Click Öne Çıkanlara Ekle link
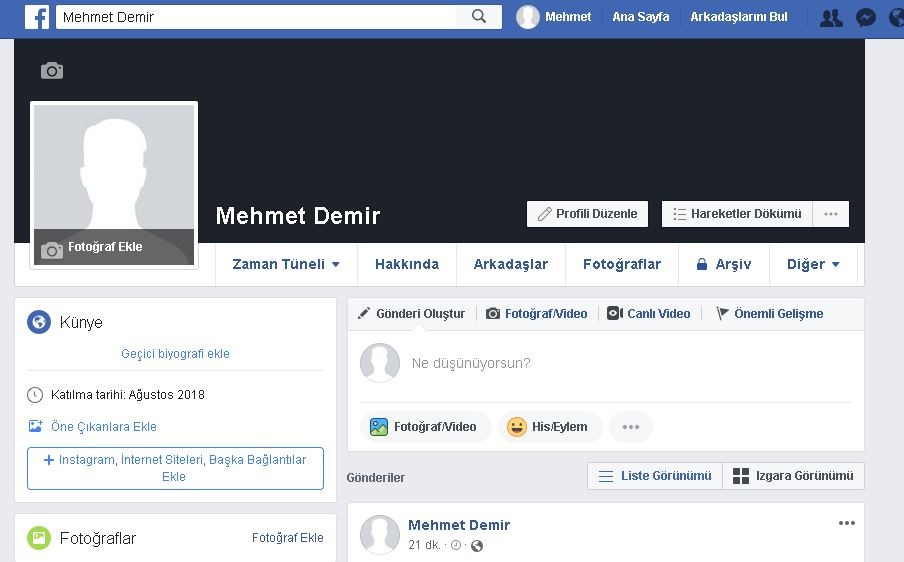The height and width of the screenshot is (562, 904). tap(104, 427)
